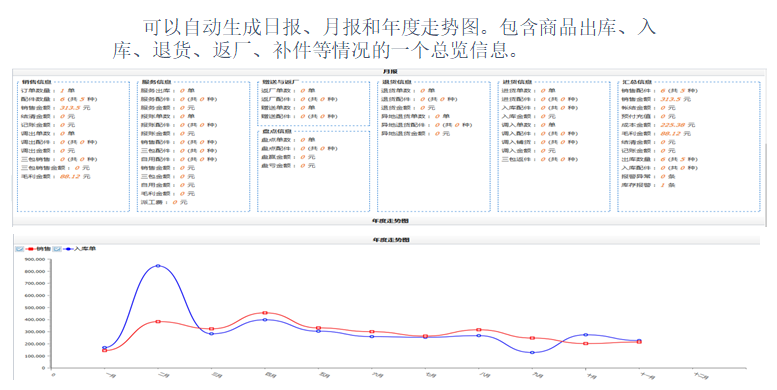777x390 pixels.
Task: Click the 异地退货金额 row
Action: pos(416,133)
